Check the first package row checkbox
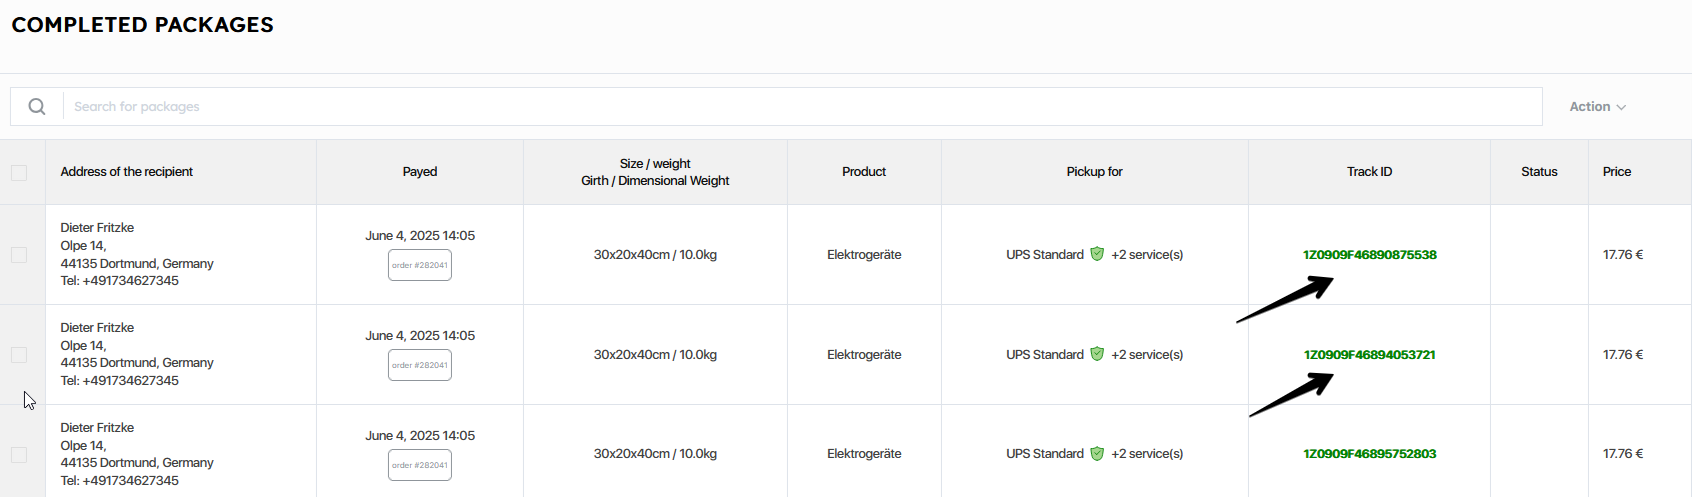The width and height of the screenshot is (1692, 497). (x=19, y=255)
